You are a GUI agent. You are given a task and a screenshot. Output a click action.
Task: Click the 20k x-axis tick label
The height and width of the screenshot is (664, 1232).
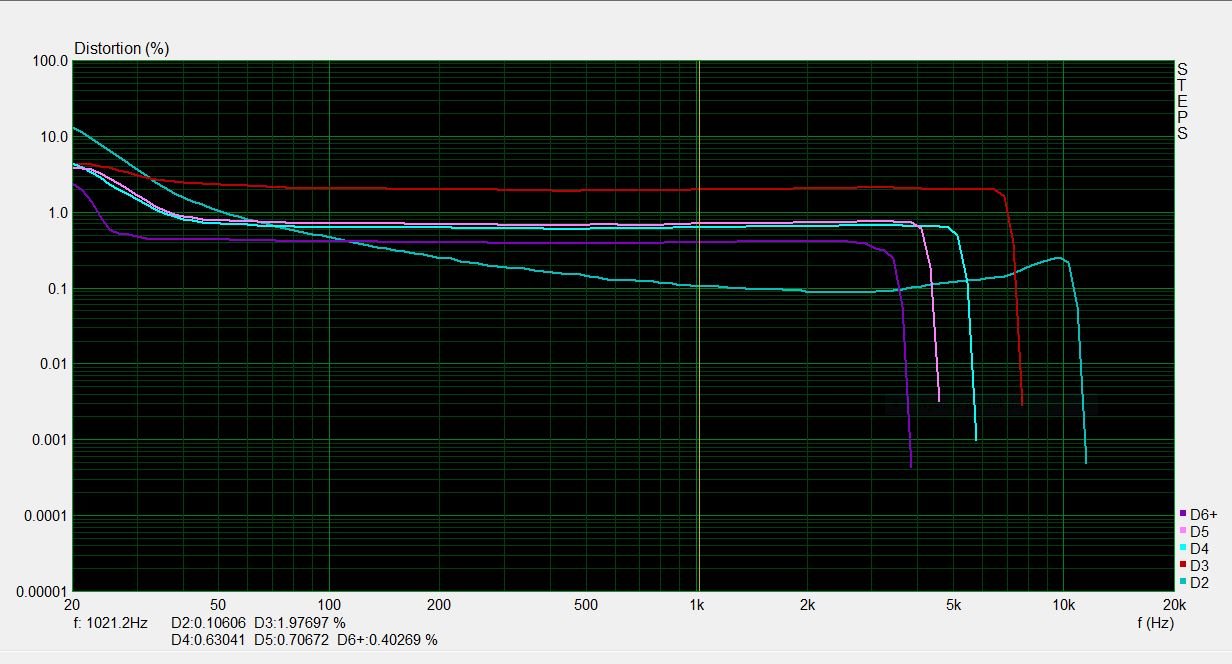coord(1174,605)
